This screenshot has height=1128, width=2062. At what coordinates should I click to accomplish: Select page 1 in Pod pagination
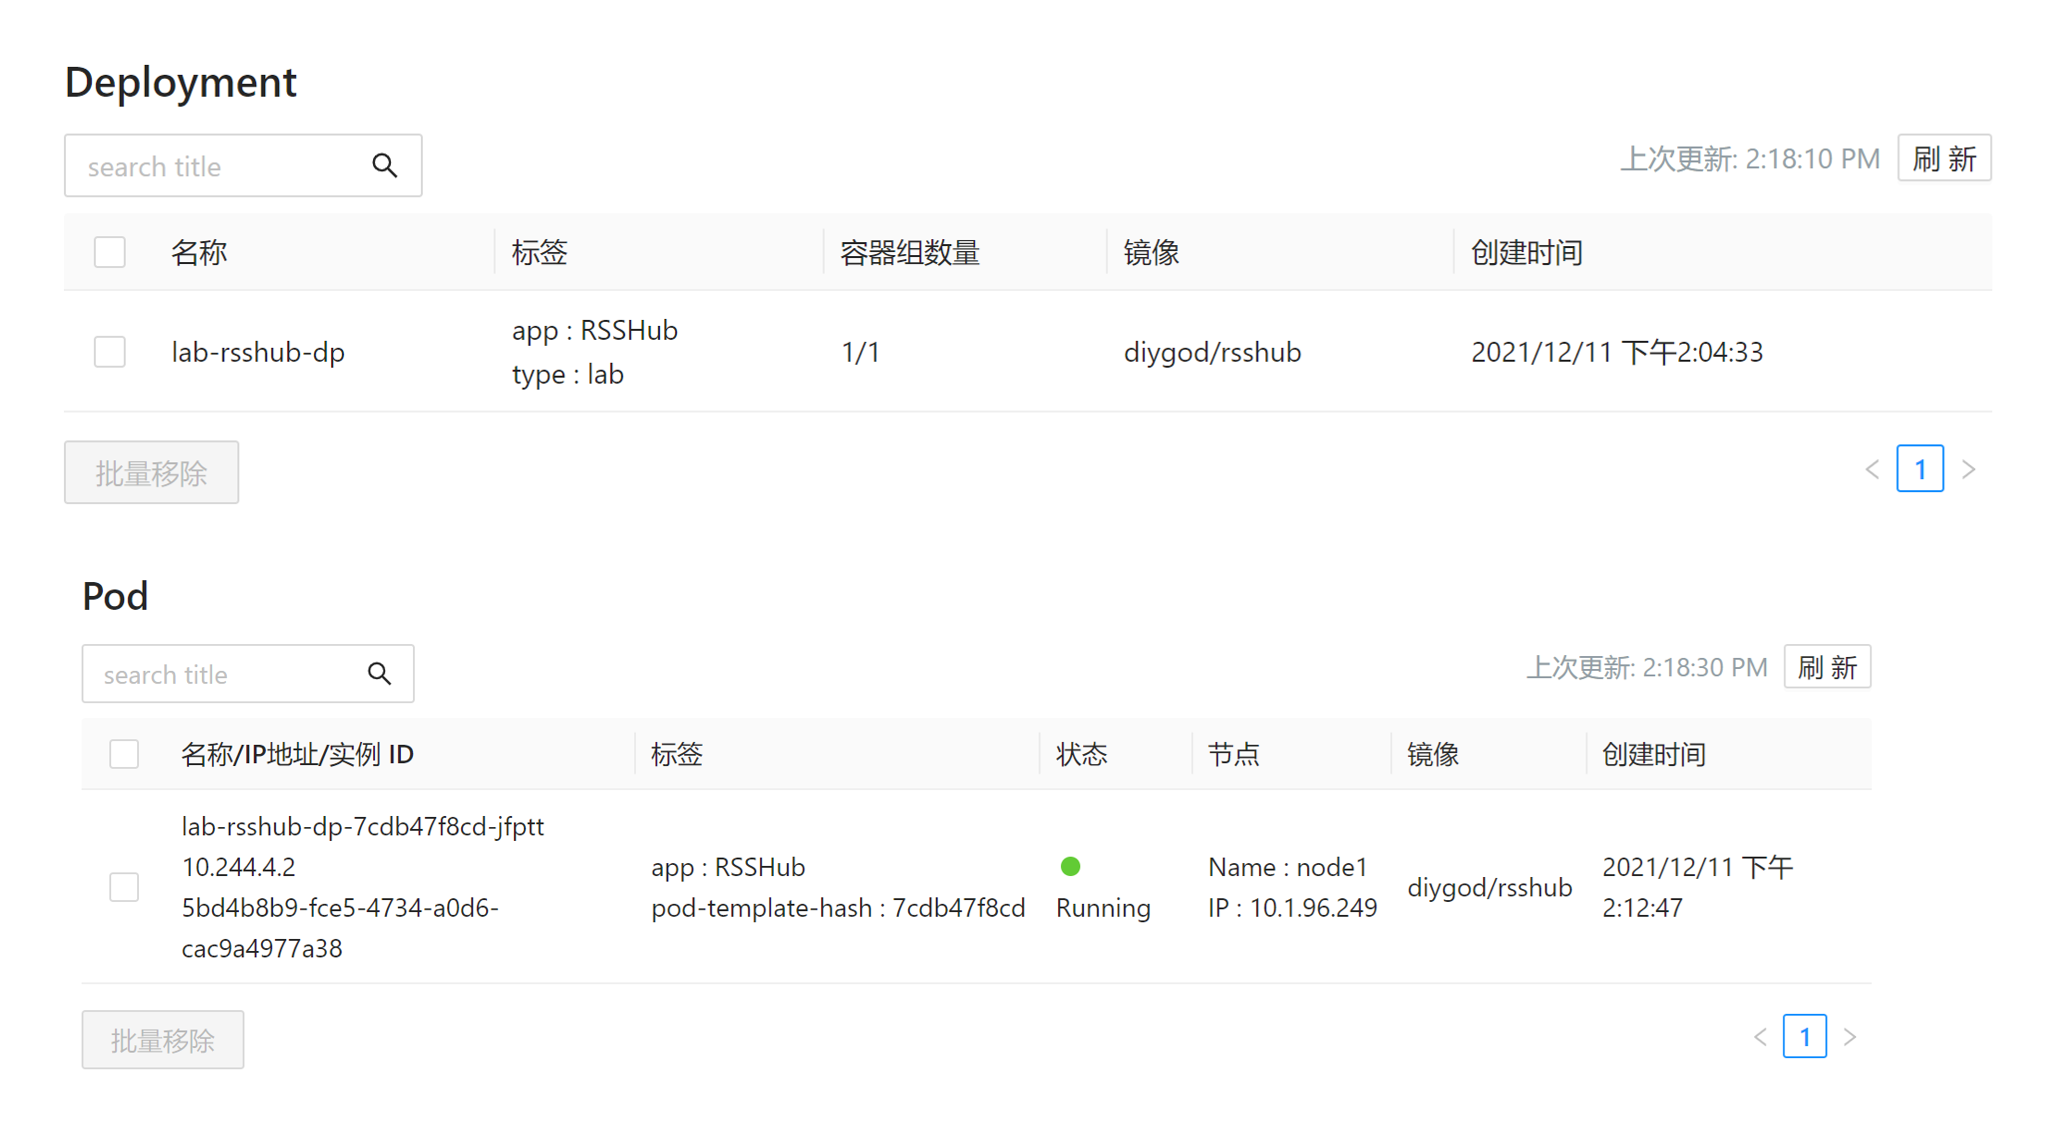[x=1805, y=1037]
